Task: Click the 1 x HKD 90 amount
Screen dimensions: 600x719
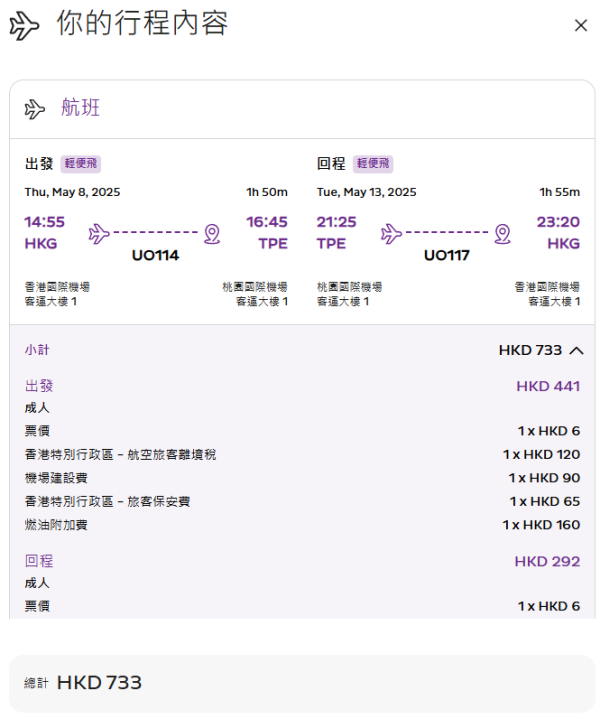Action: [544, 478]
